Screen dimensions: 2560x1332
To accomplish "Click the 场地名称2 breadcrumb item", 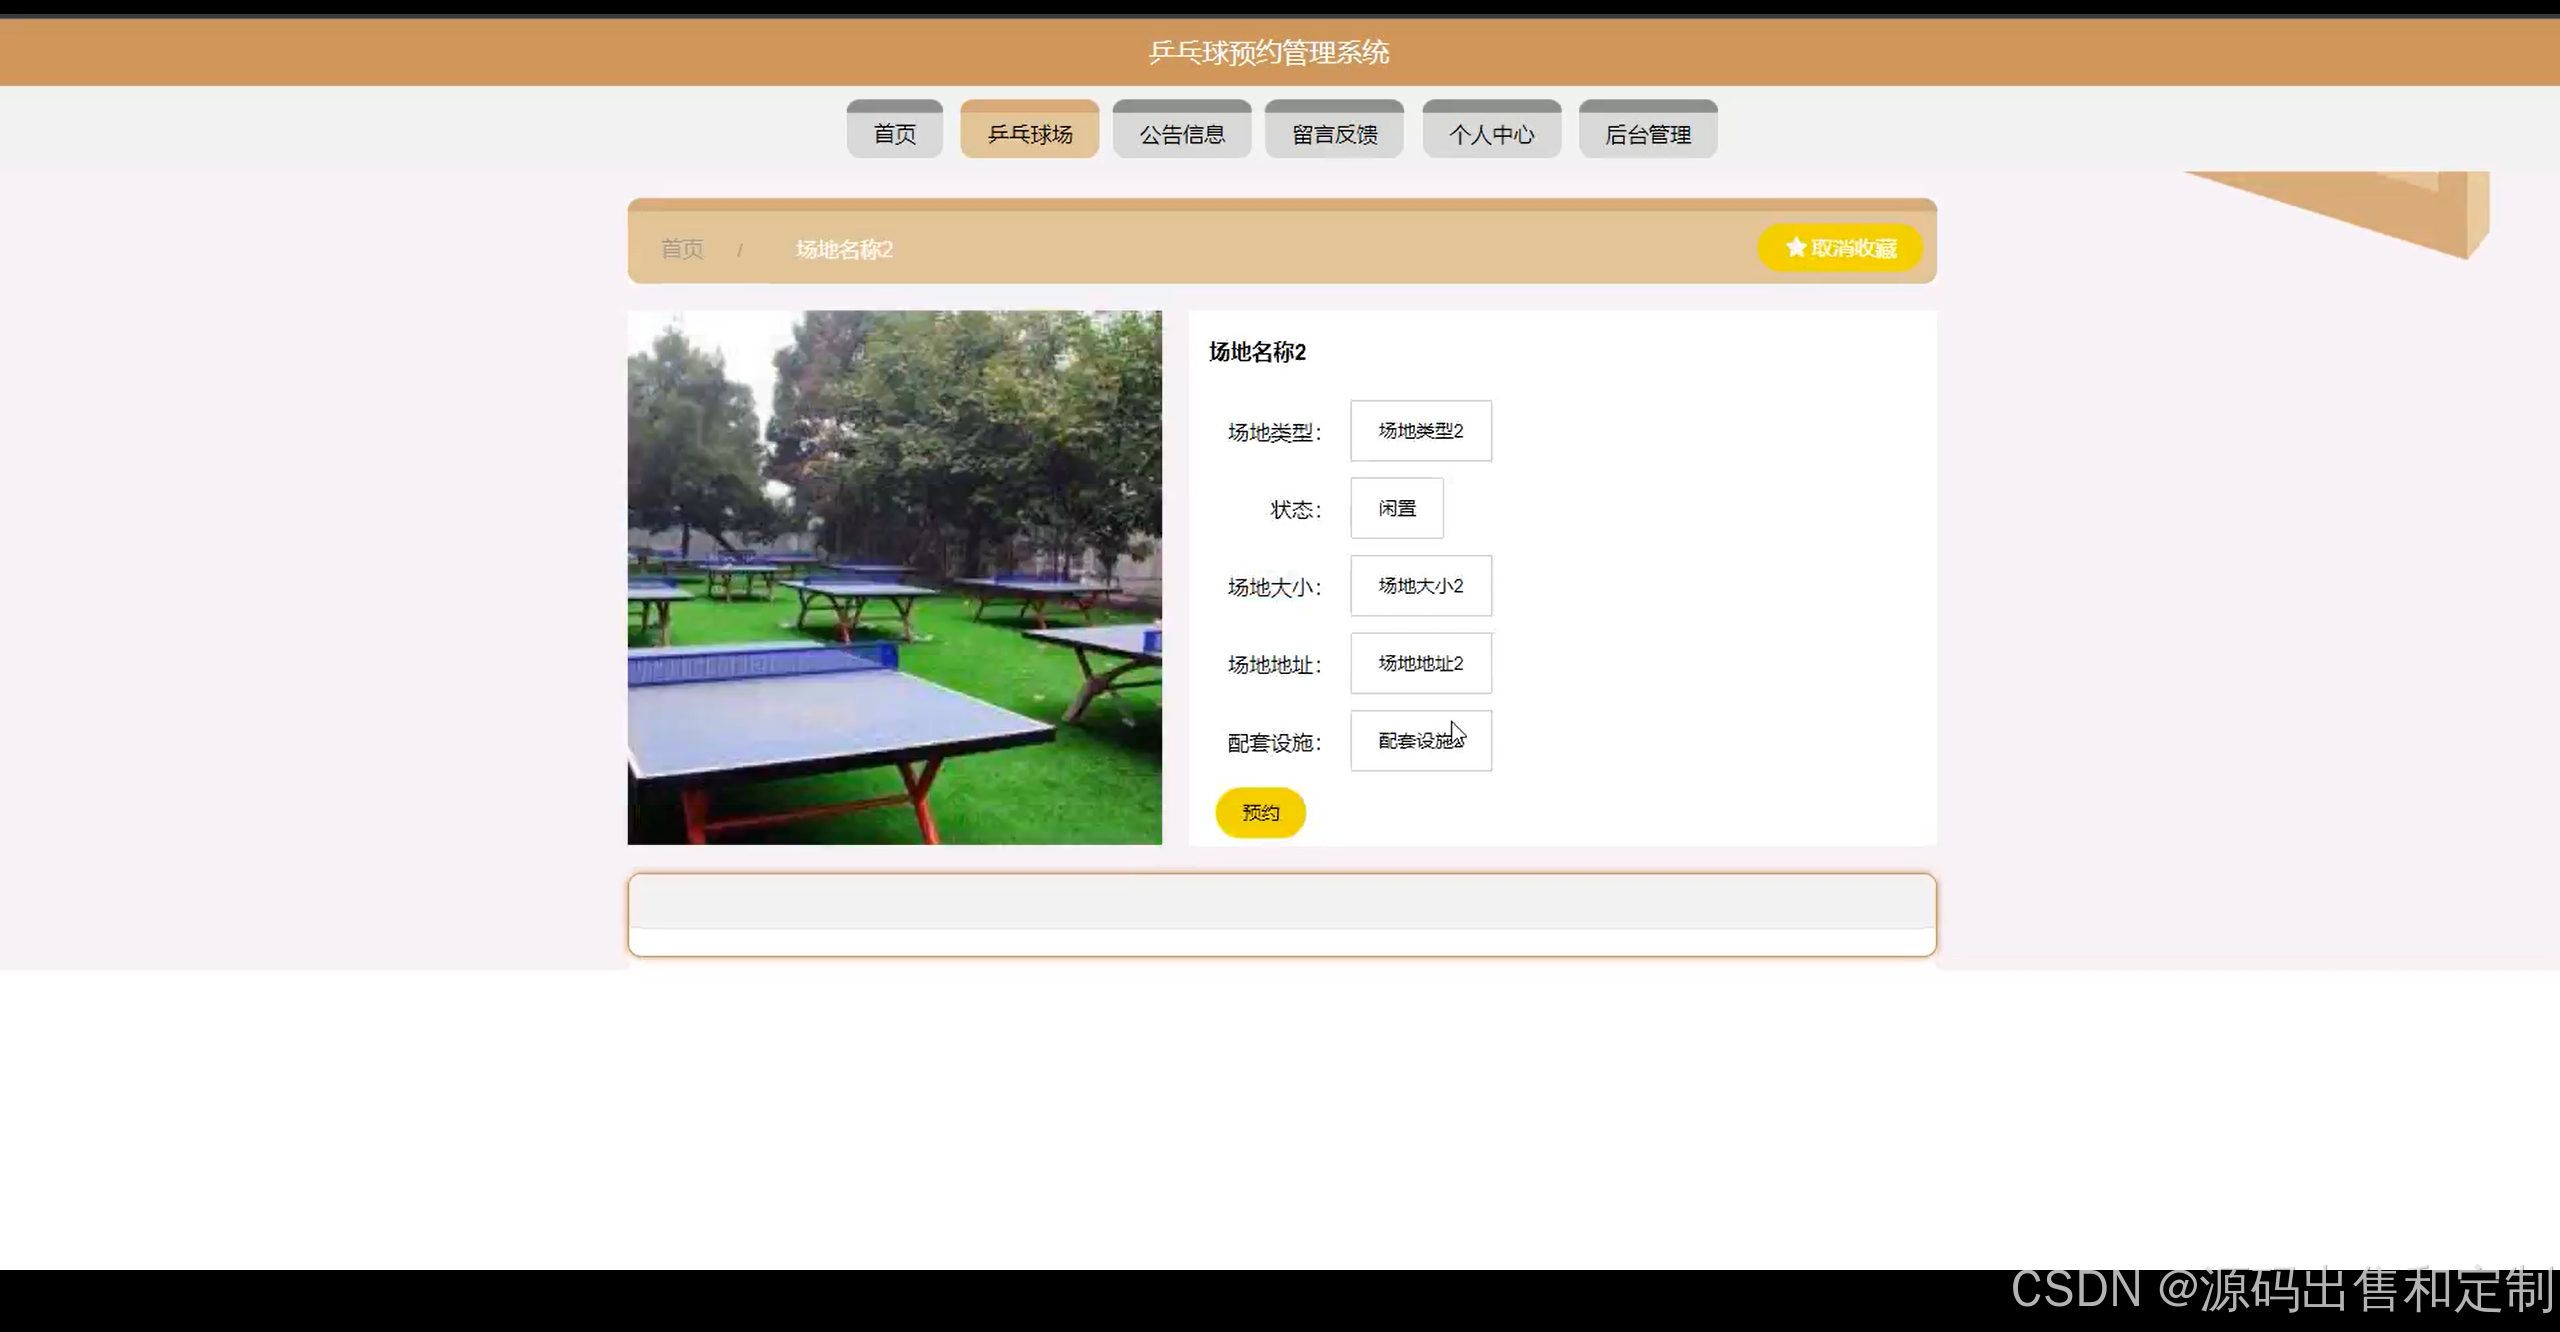I will [x=844, y=249].
